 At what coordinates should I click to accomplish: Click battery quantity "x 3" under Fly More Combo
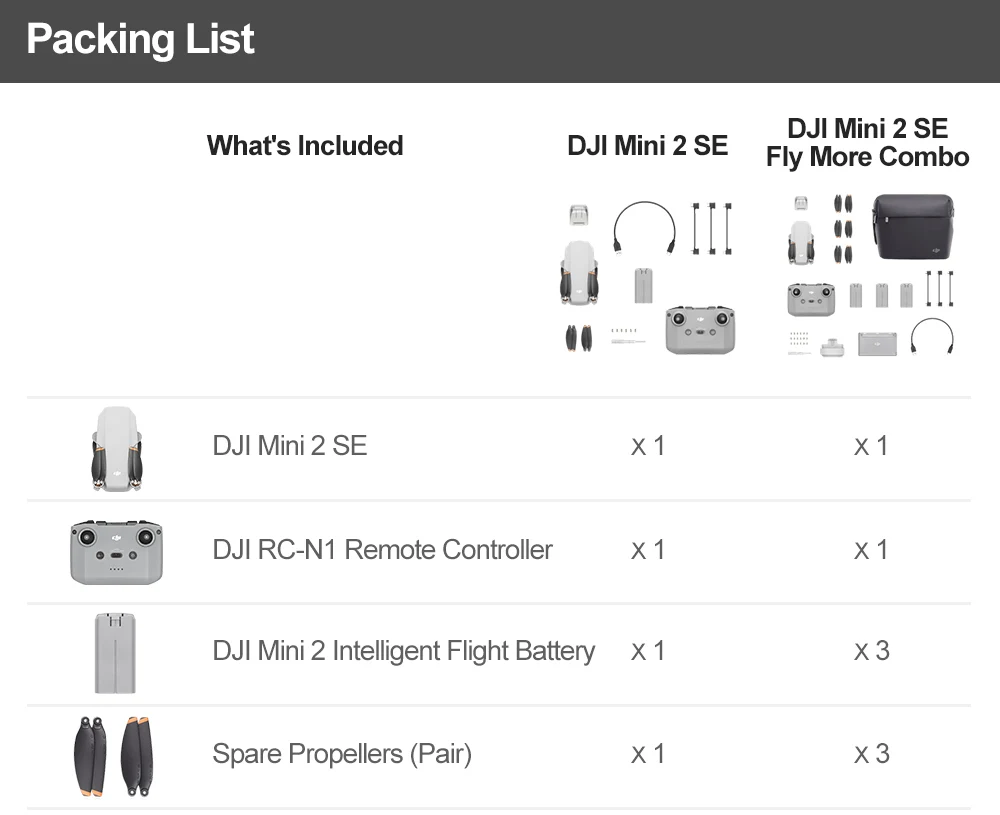click(x=871, y=651)
